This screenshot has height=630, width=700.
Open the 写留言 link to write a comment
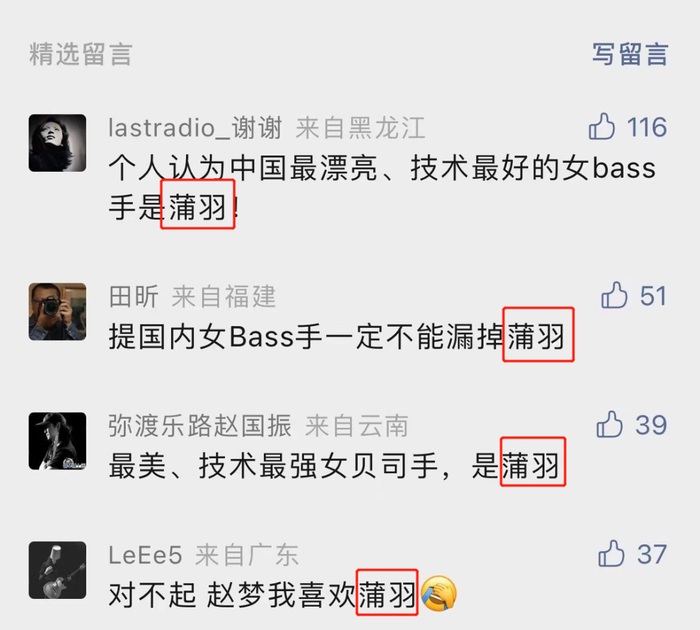click(630, 54)
